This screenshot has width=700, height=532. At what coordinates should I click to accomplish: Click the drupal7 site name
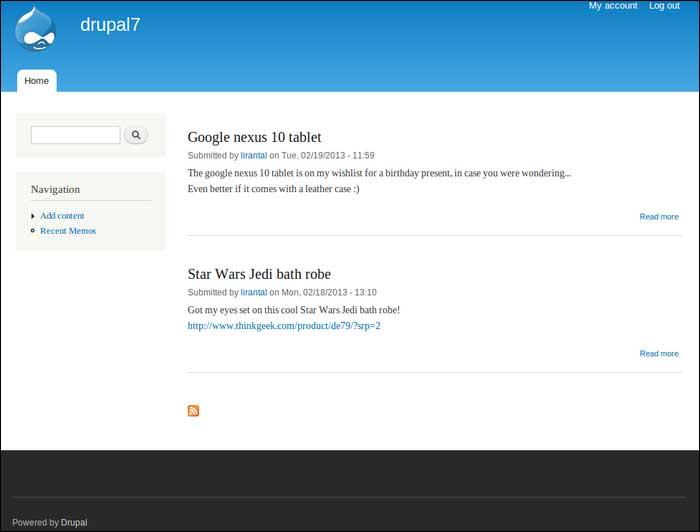tap(110, 25)
